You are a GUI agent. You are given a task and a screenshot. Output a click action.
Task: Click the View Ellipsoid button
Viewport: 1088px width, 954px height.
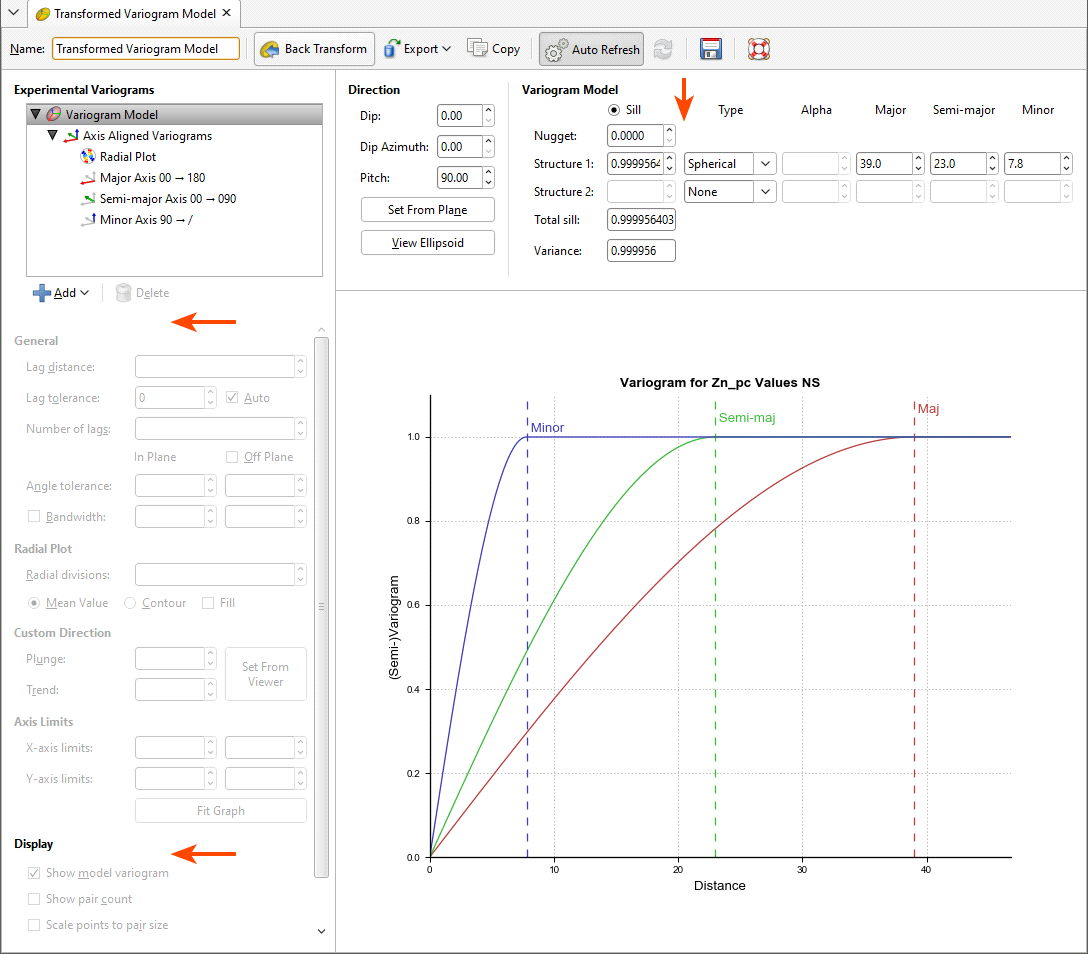(x=427, y=242)
